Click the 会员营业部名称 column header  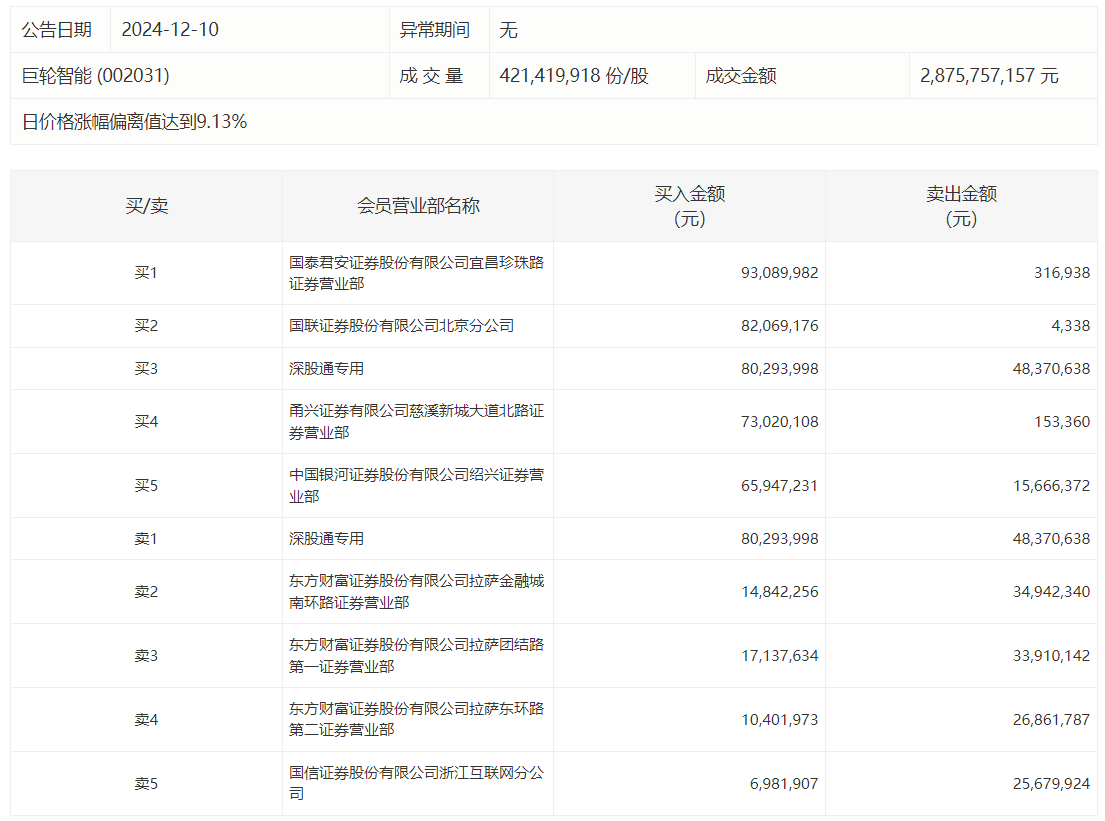coord(418,206)
